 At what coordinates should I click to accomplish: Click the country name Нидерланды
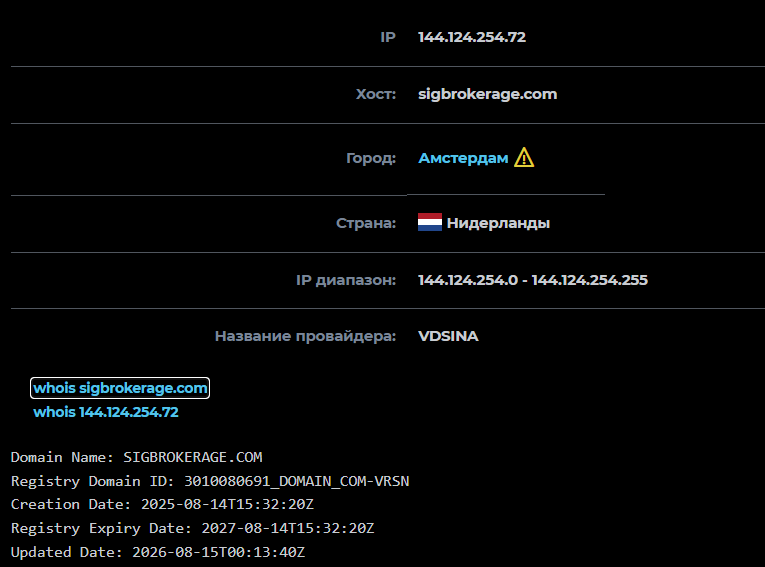[498, 223]
